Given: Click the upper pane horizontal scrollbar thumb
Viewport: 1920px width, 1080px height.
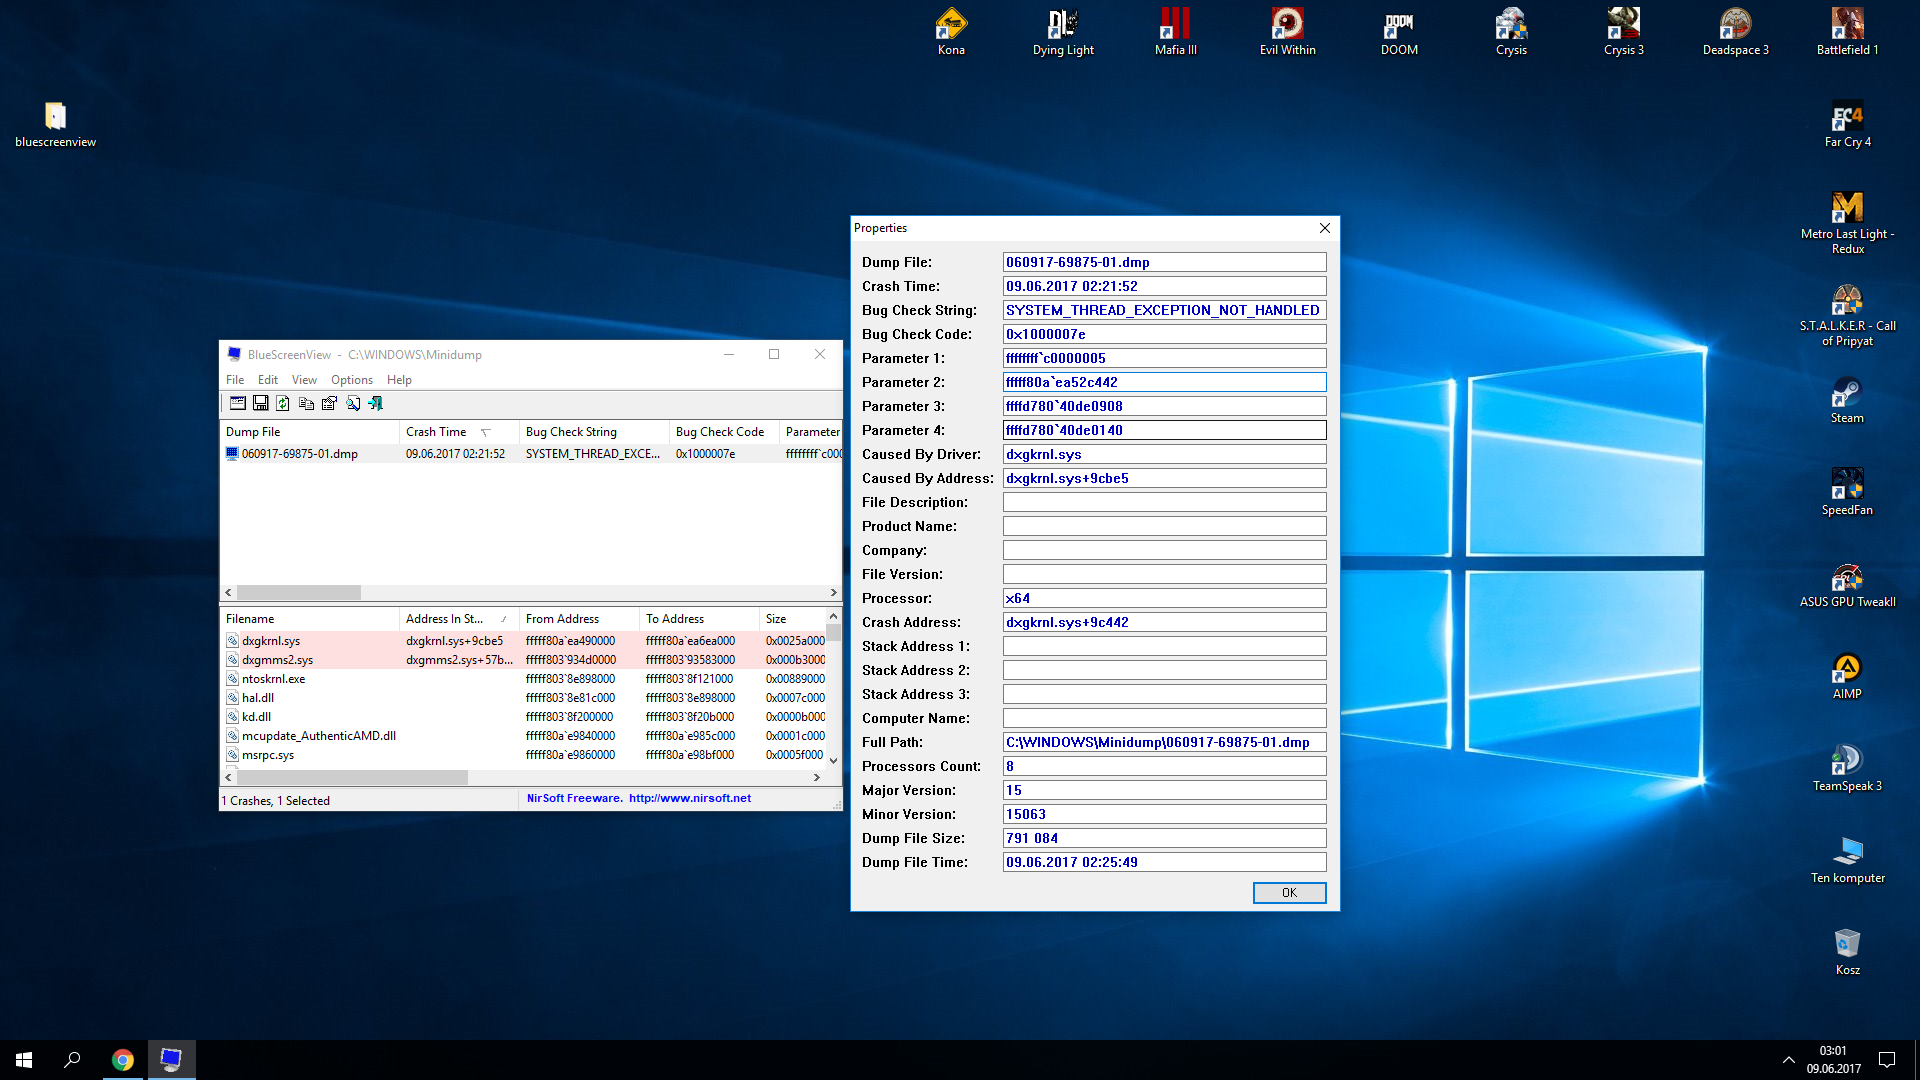Looking at the screenshot, I should coord(298,592).
